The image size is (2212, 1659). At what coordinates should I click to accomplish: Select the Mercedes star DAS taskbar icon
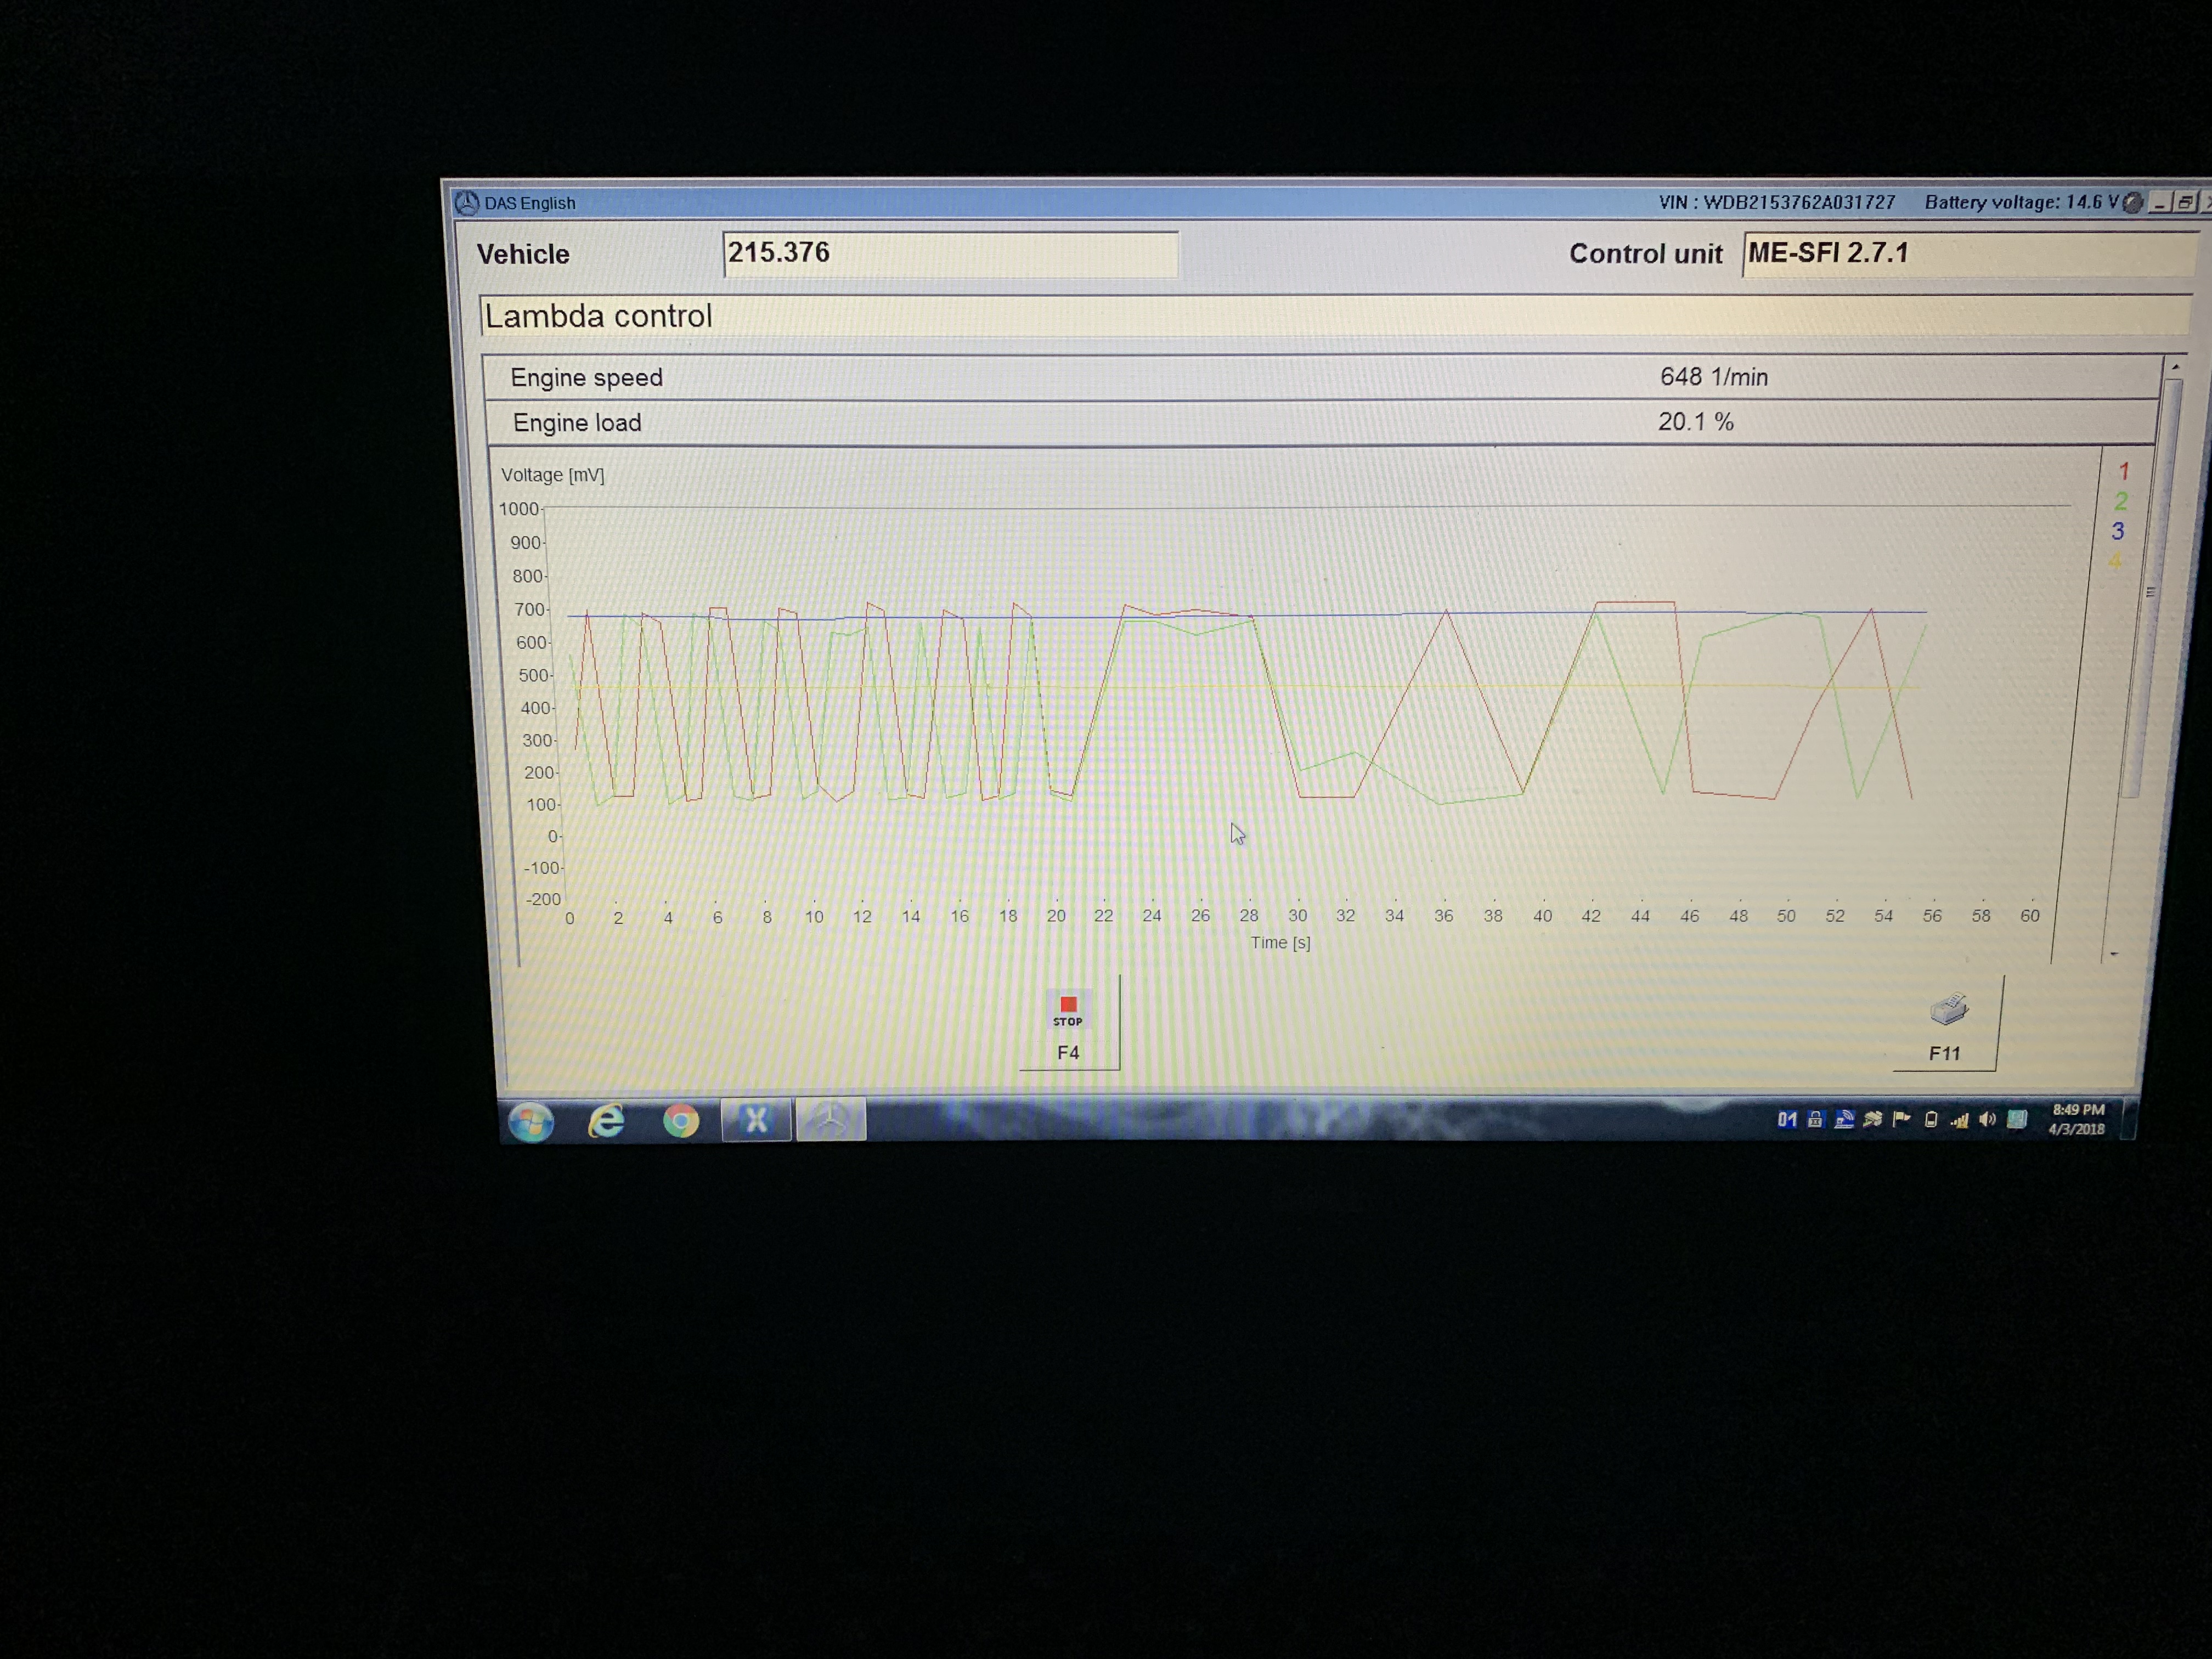point(830,1120)
